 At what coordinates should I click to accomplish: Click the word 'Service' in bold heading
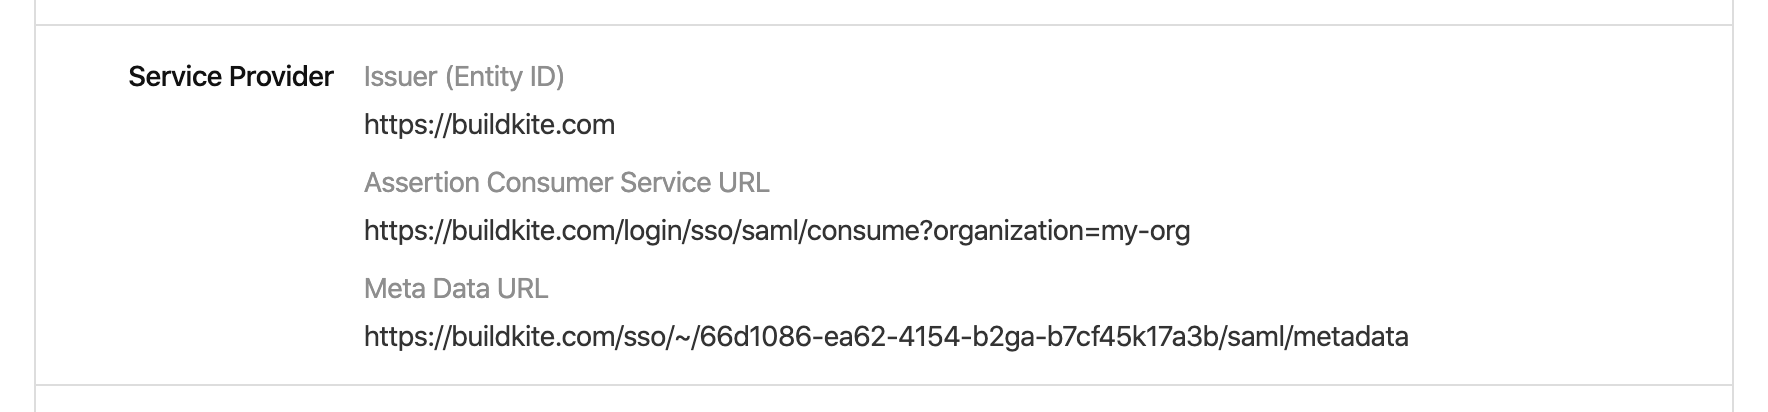(x=175, y=77)
